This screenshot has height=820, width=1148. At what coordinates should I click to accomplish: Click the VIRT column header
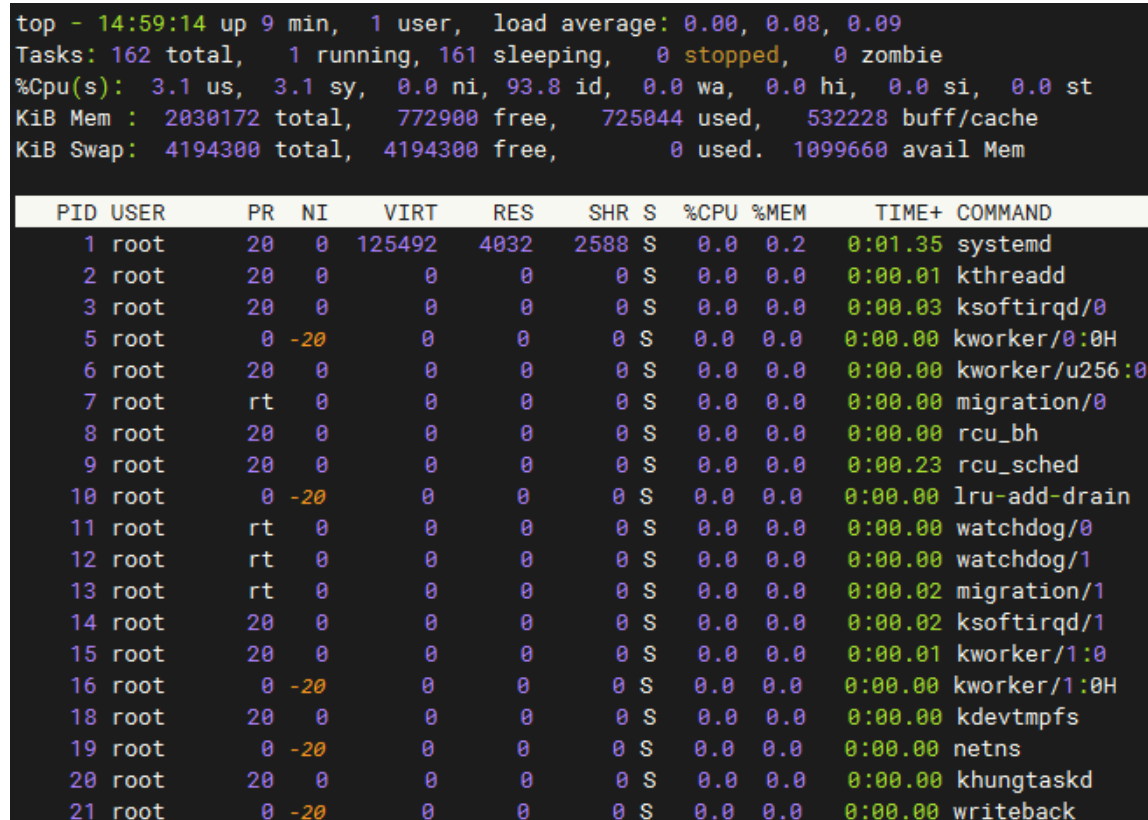(410, 212)
